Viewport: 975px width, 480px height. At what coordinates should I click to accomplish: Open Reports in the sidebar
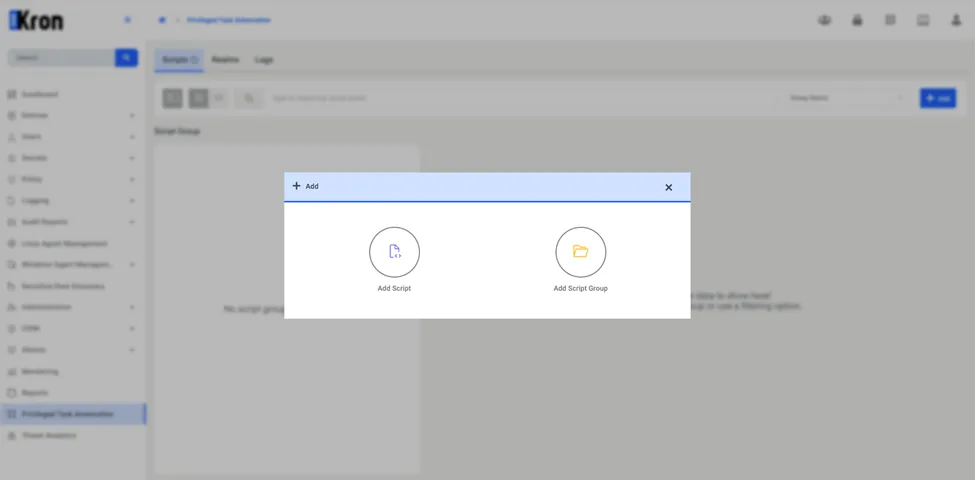tap(35, 393)
